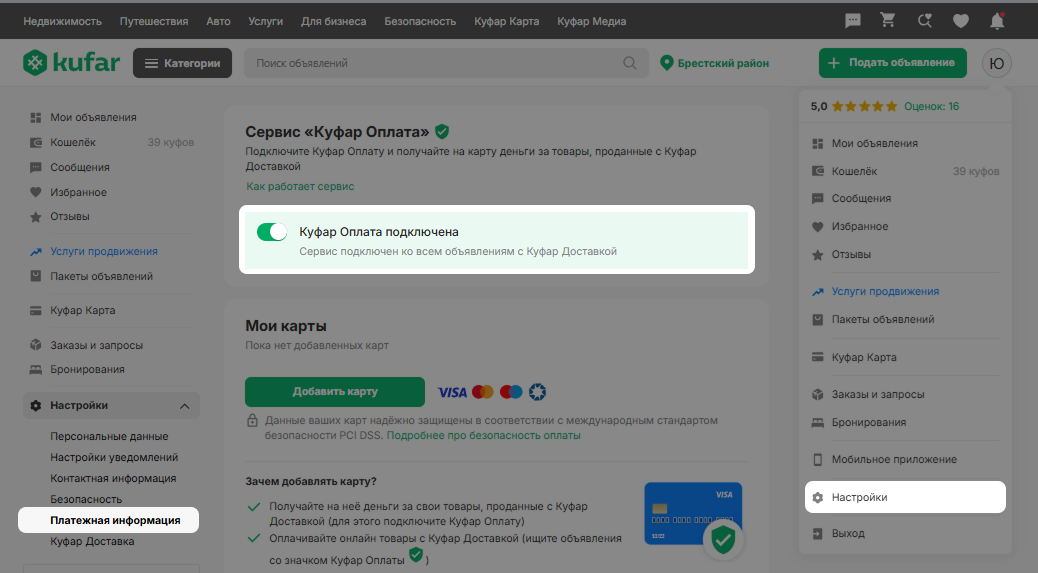
Task: Open Сообщения in profile menu
Action: [x=861, y=198]
